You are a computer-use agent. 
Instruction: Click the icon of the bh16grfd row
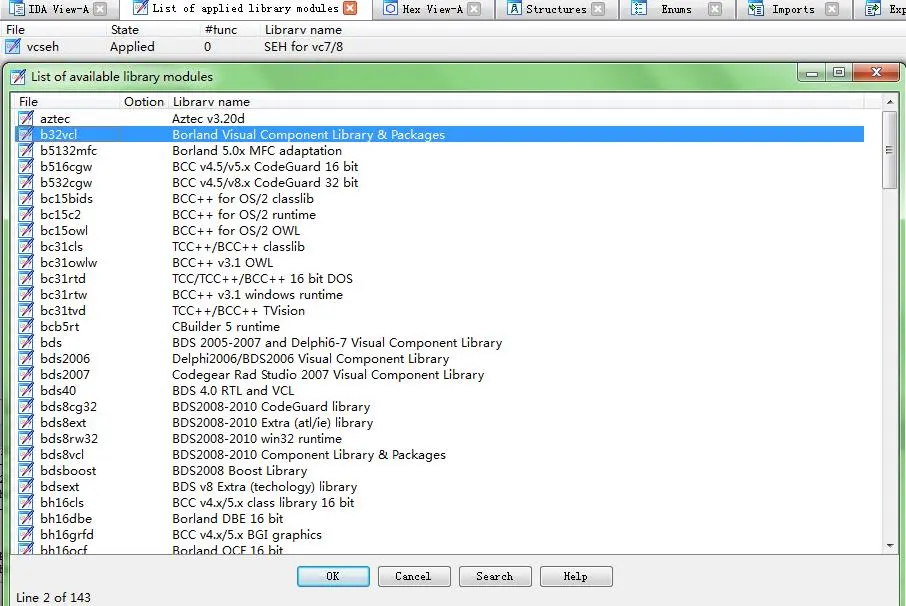click(x=25, y=534)
